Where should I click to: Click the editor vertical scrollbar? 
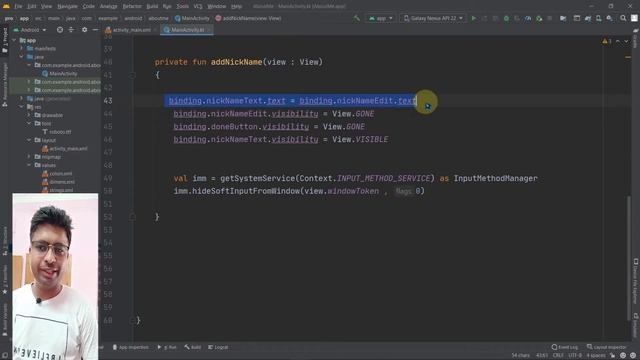click(x=629, y=259)
